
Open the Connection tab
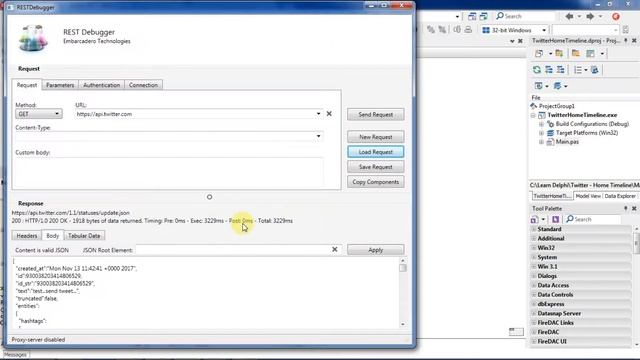click(143, 85)
